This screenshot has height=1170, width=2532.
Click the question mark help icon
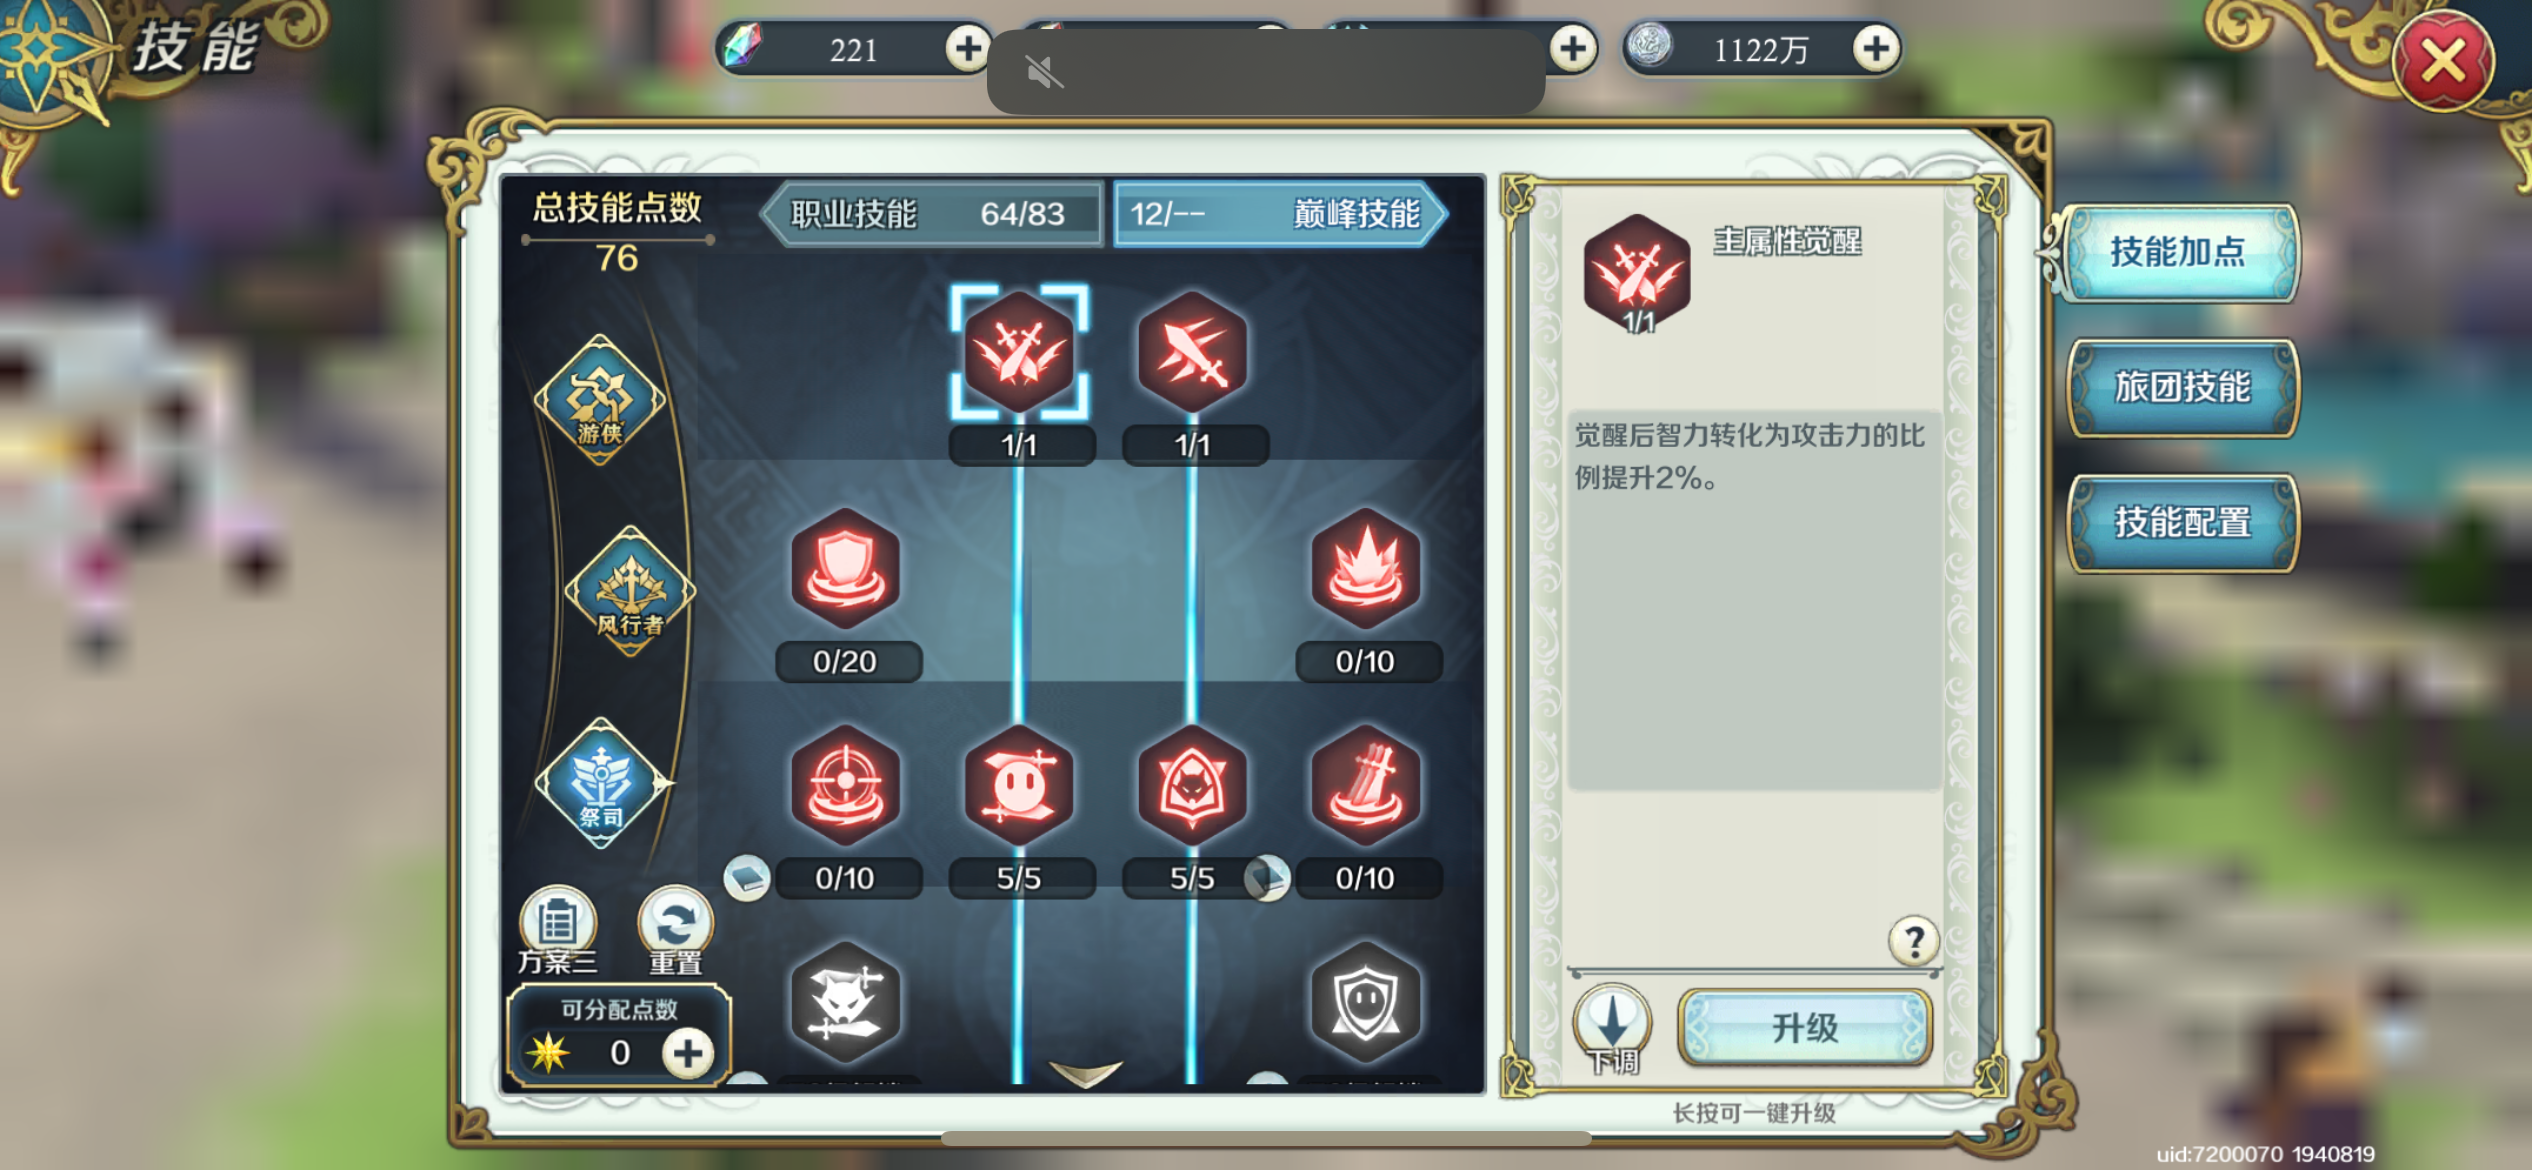(x=1914, y=940)
